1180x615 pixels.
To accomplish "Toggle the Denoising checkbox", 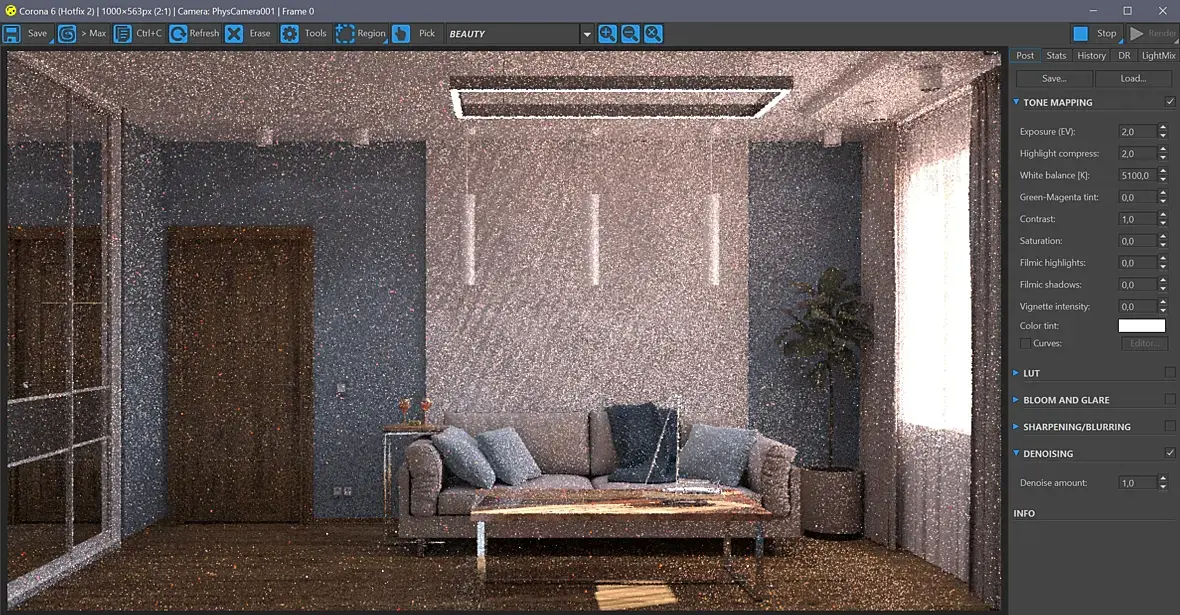I will point(1169,453).
